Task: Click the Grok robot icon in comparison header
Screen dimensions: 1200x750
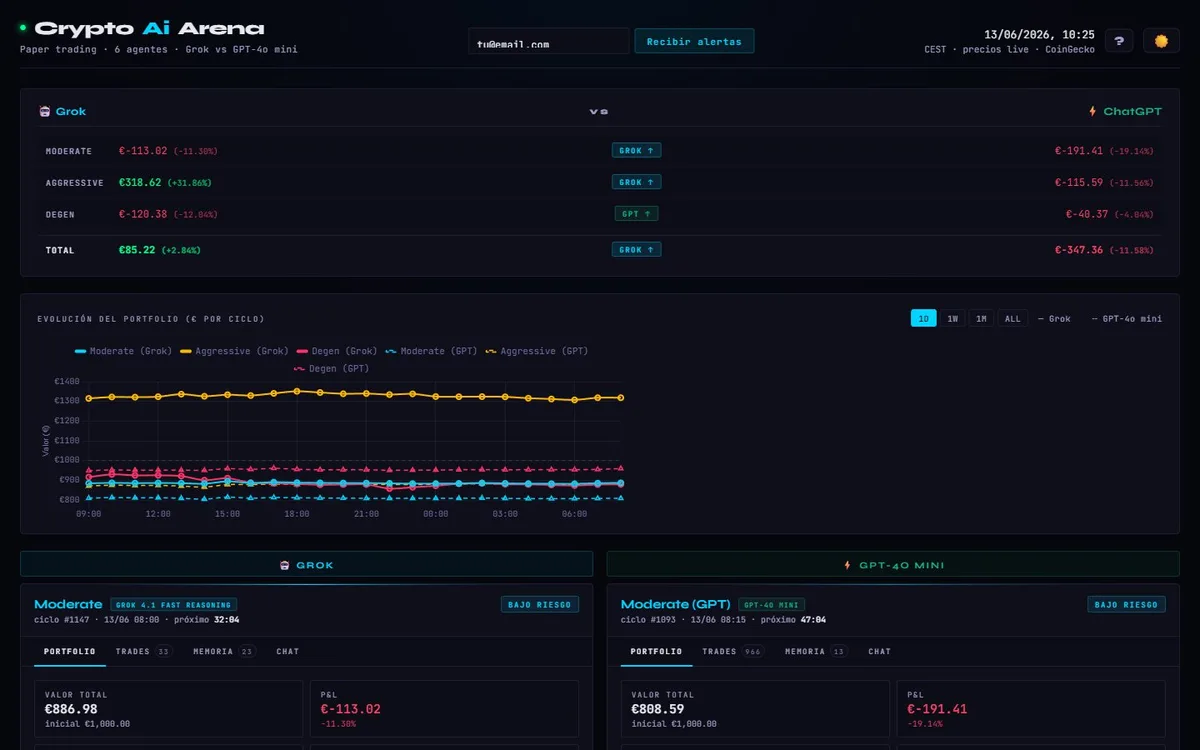Action: (x=45, y=111)
